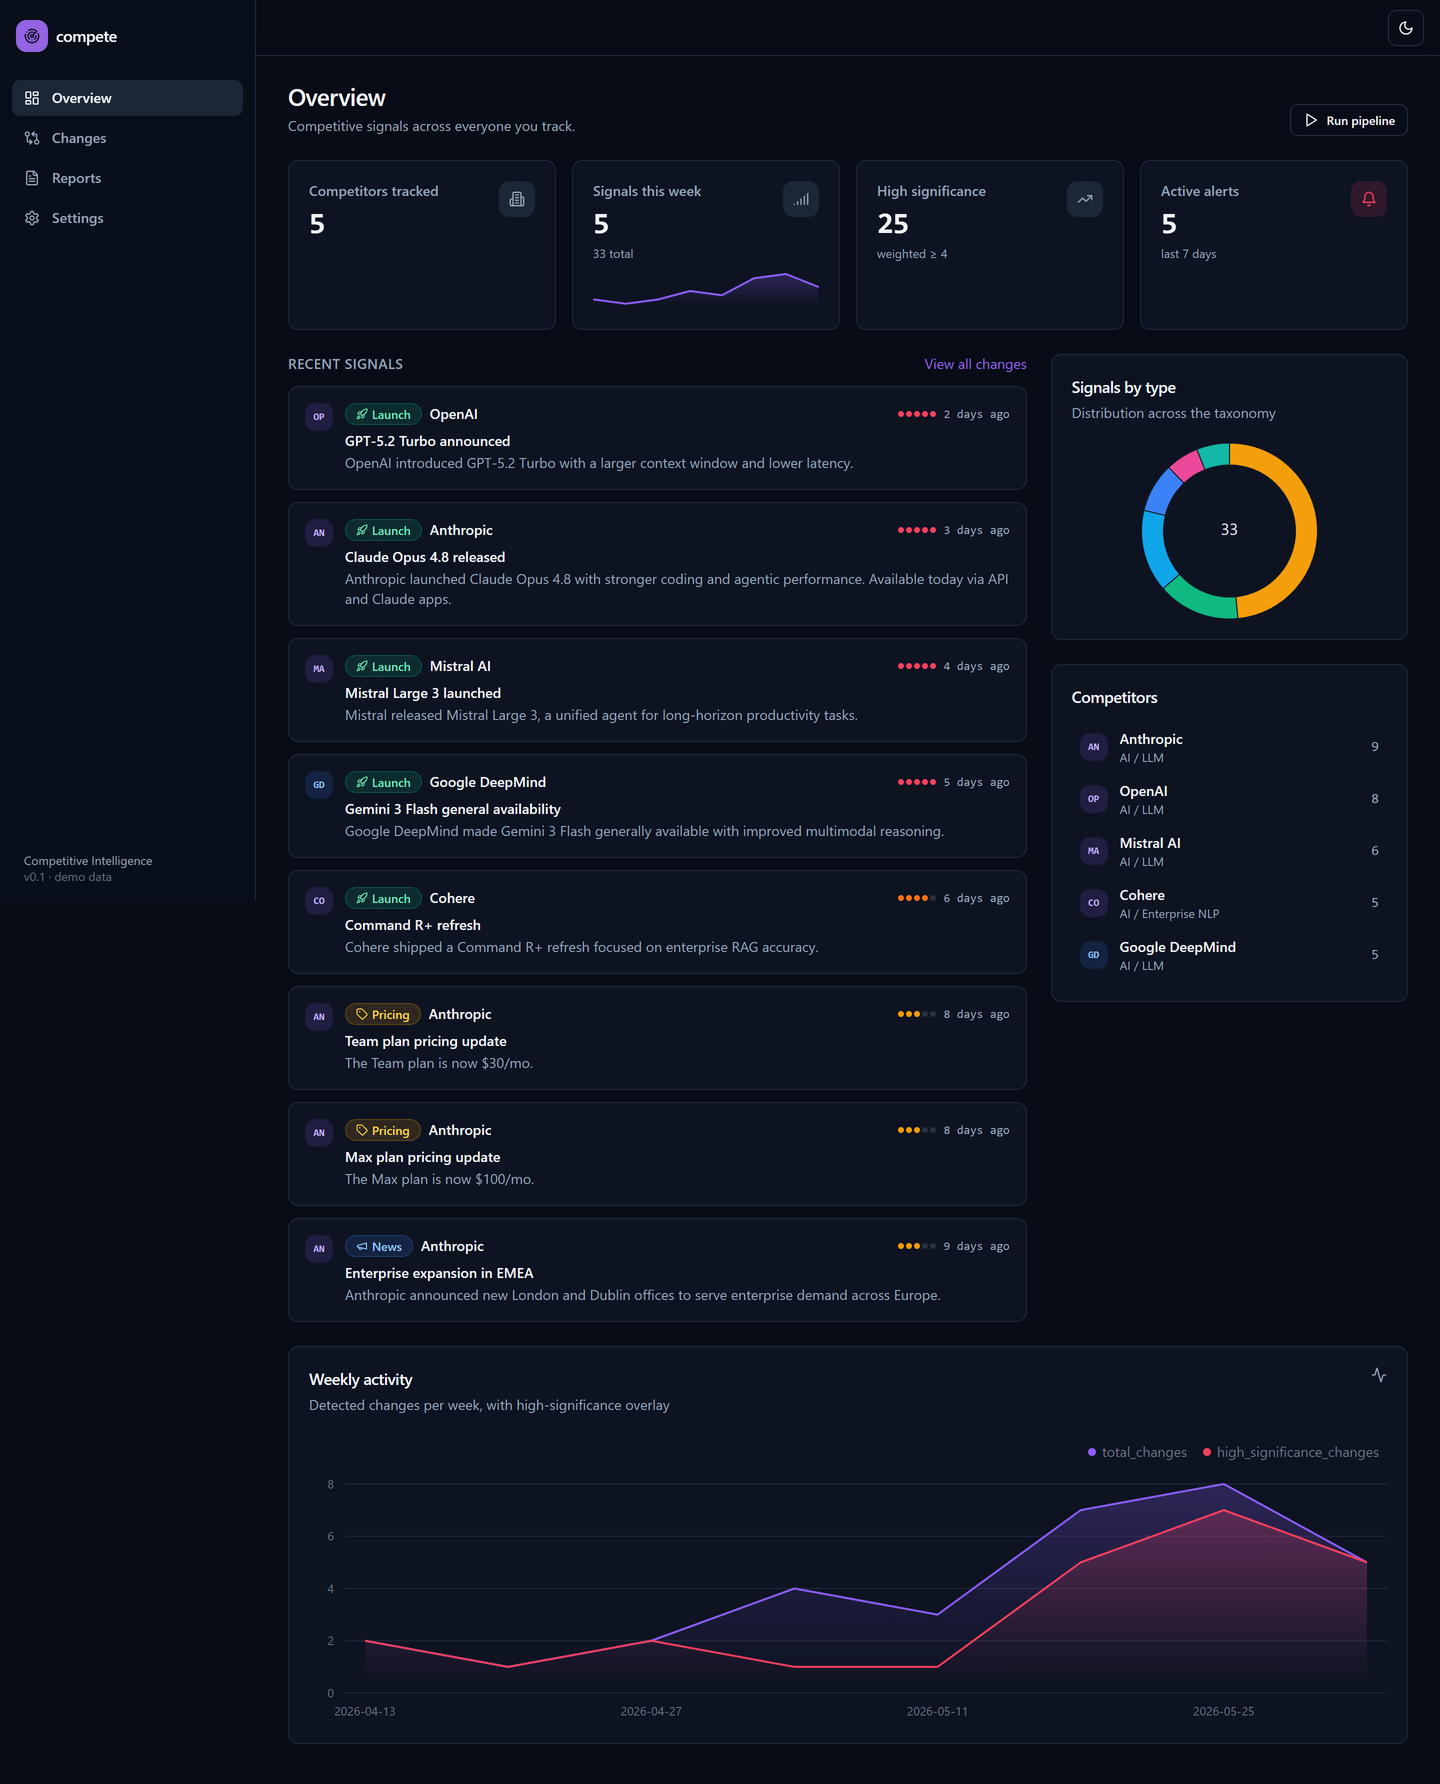The image size is (1440, 1784).
Task: Click the Launch tag on Claude Opus signal
Action: click(383, 530)
